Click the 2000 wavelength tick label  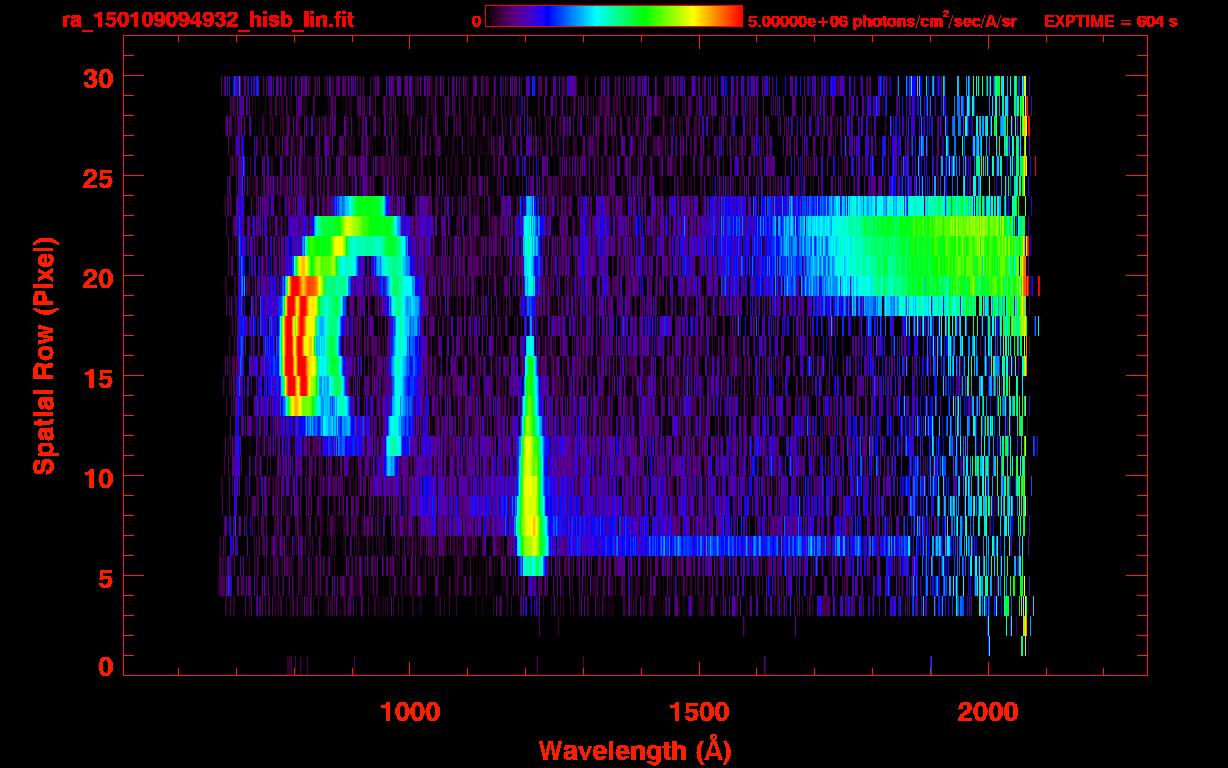click(988, 711)
